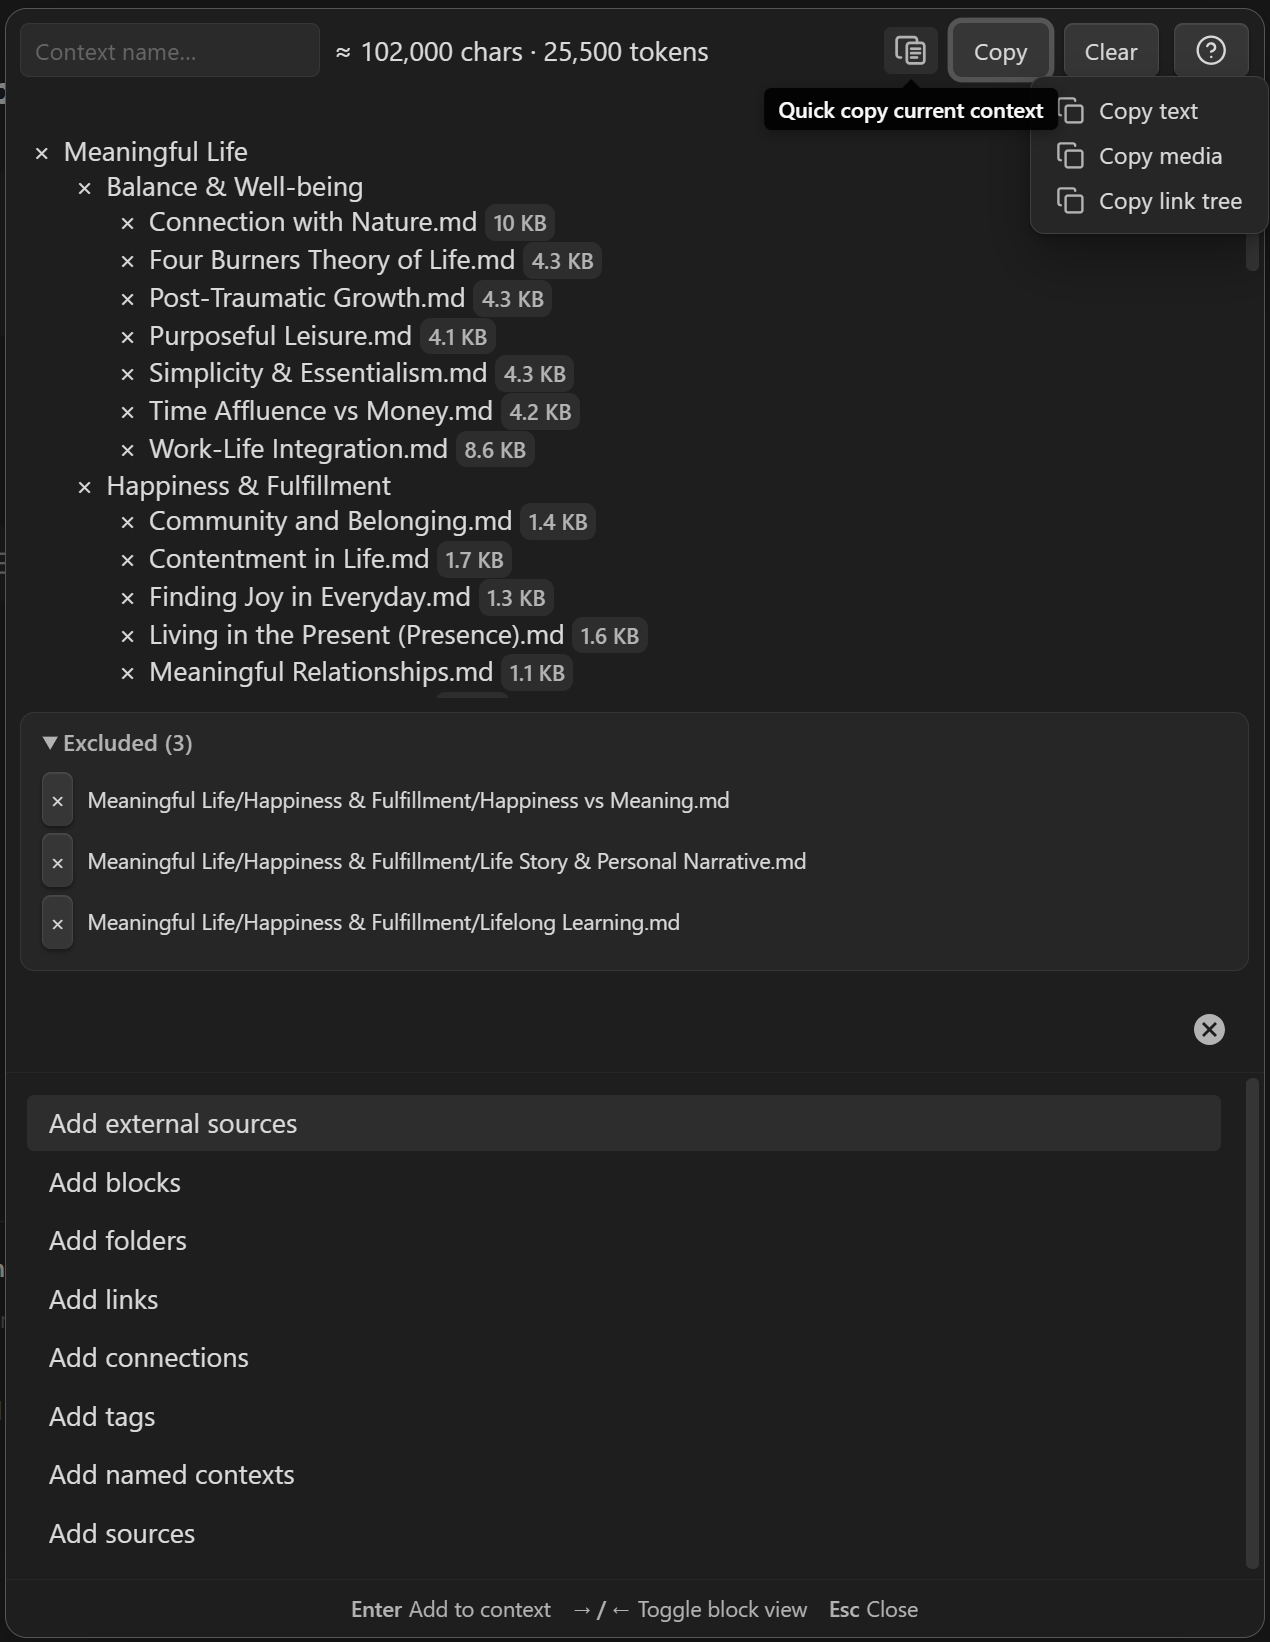This screenshot has width=1270, height=1642.
Task: Collapse the Excluded (3) section
Action: pyautogui.click(x=50, y=743)
